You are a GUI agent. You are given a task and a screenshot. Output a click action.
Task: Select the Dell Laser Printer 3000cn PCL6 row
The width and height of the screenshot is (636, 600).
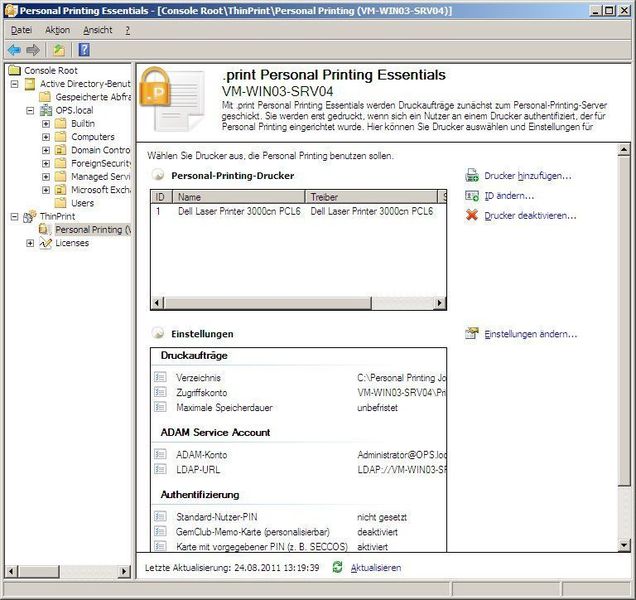point(299,211)
